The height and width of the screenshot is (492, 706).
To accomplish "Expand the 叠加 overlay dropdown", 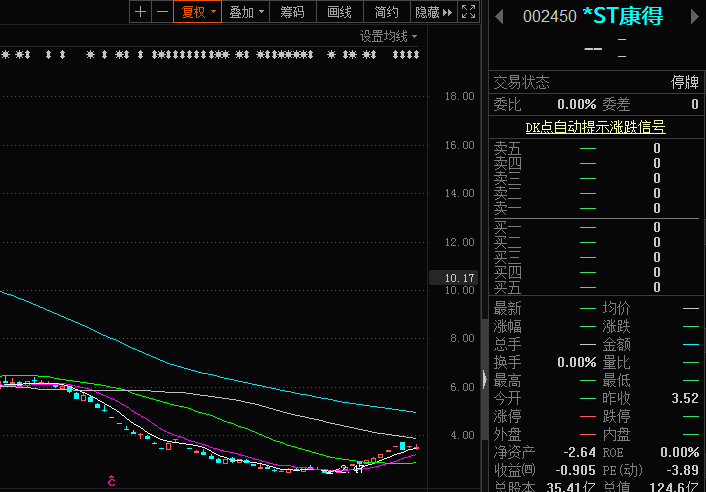I will click(246, 12).
